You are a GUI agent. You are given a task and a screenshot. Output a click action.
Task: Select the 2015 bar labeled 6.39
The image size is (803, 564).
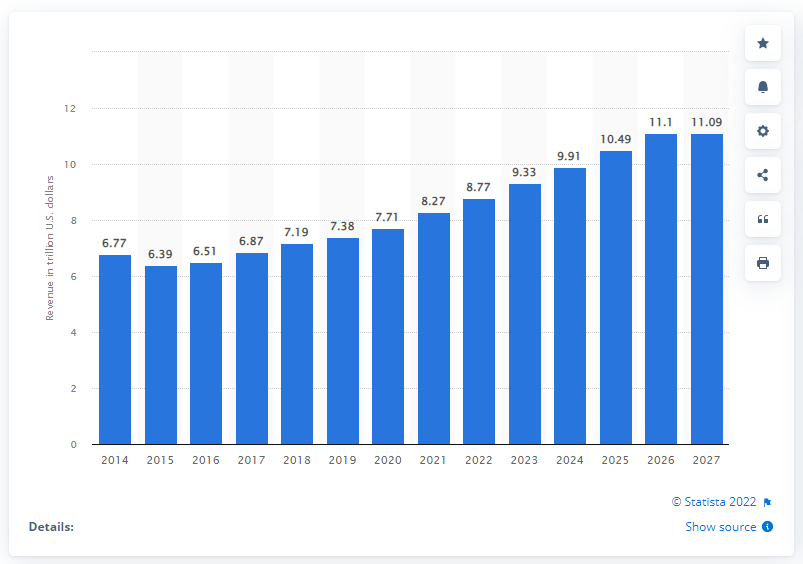(x=161, y=355)
